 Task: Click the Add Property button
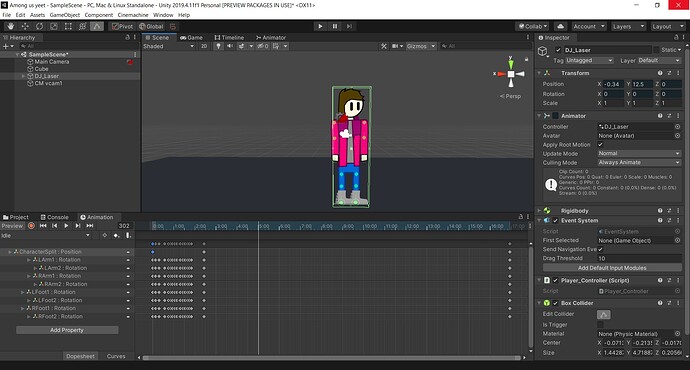click(x=67, y=330)
